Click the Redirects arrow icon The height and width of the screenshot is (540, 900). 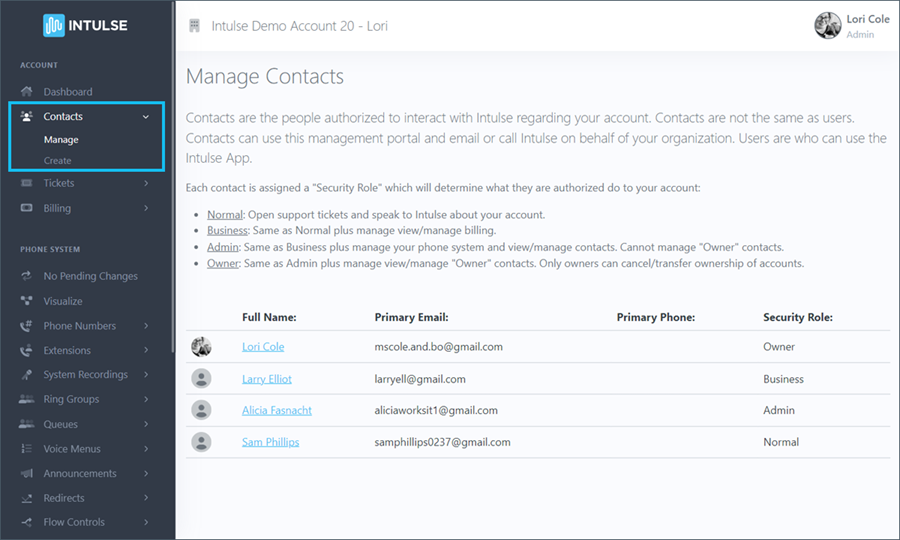(26, 498)
